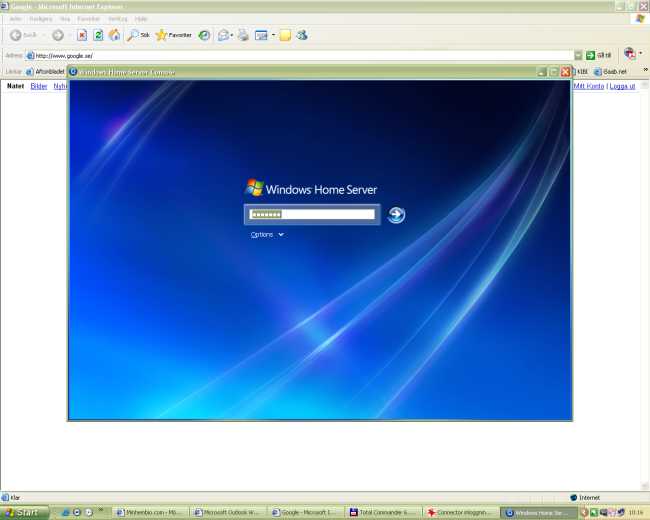Open the Saab.net link in Links bar
650x520 pixels.
pos(610,72)
